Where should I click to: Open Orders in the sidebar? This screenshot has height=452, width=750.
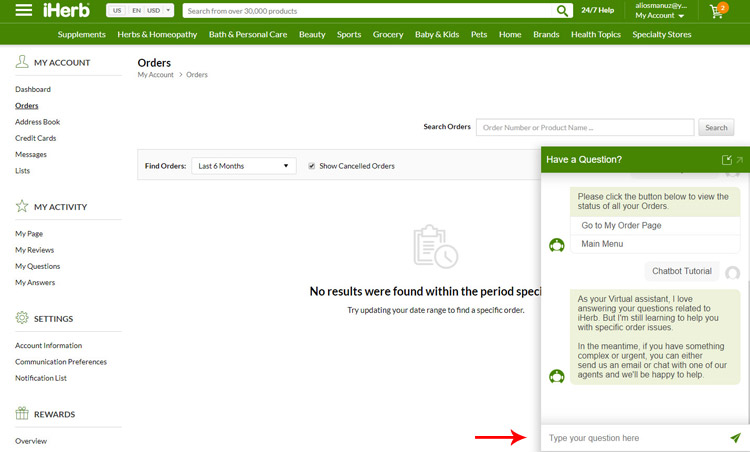click(x=26, y=105)
